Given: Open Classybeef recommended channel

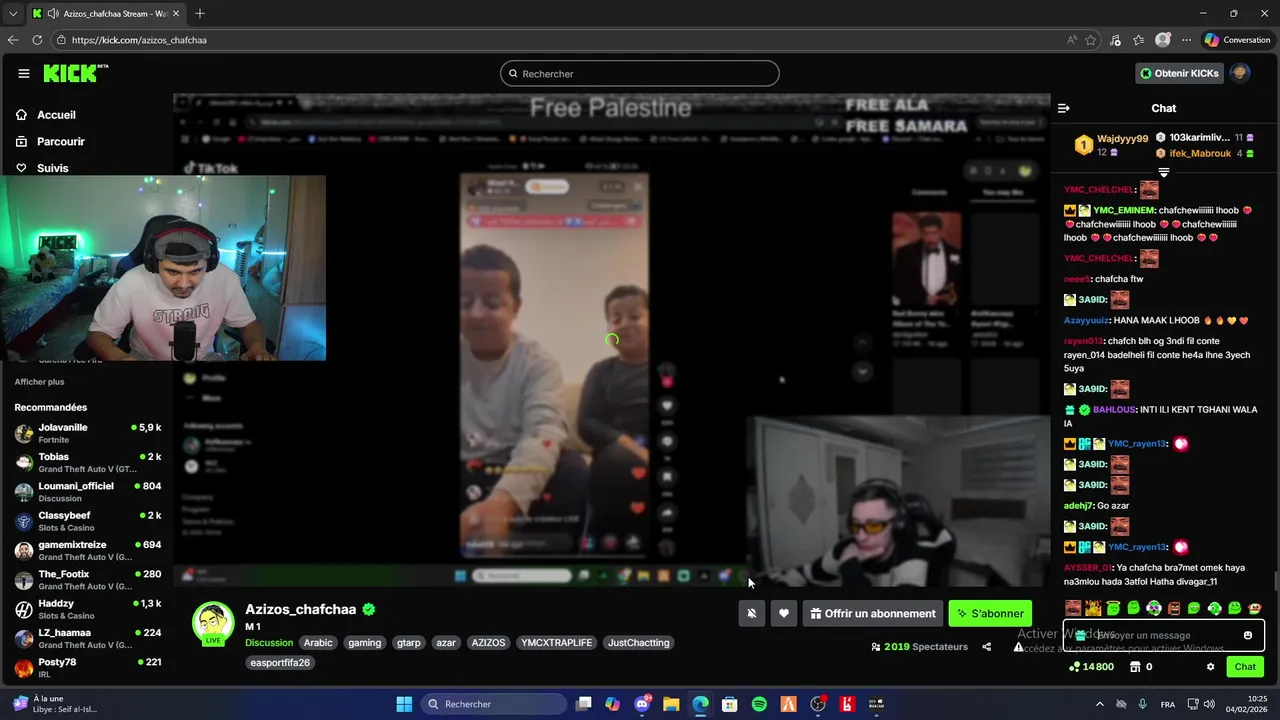Looking at the screenshot, I should (x=88, y=521).
